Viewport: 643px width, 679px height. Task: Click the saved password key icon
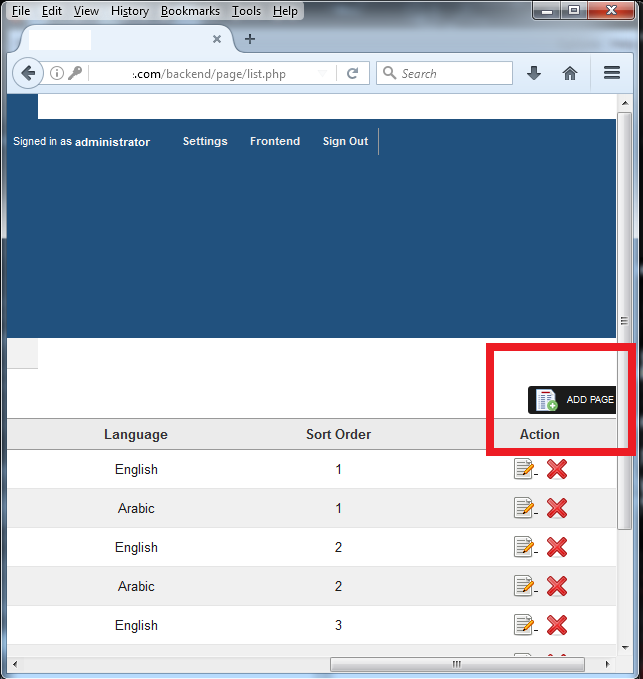coord(75,73)
